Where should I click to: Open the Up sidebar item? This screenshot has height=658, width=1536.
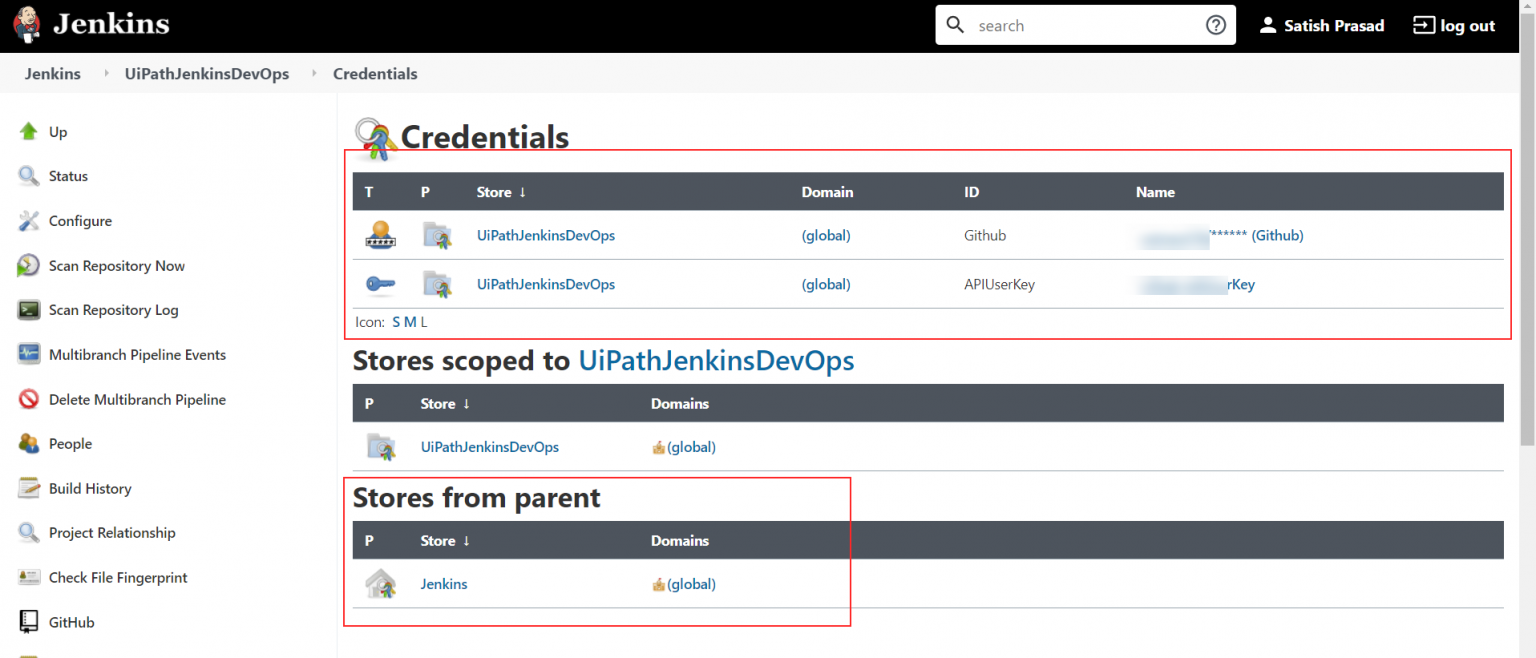coord(58,132)
